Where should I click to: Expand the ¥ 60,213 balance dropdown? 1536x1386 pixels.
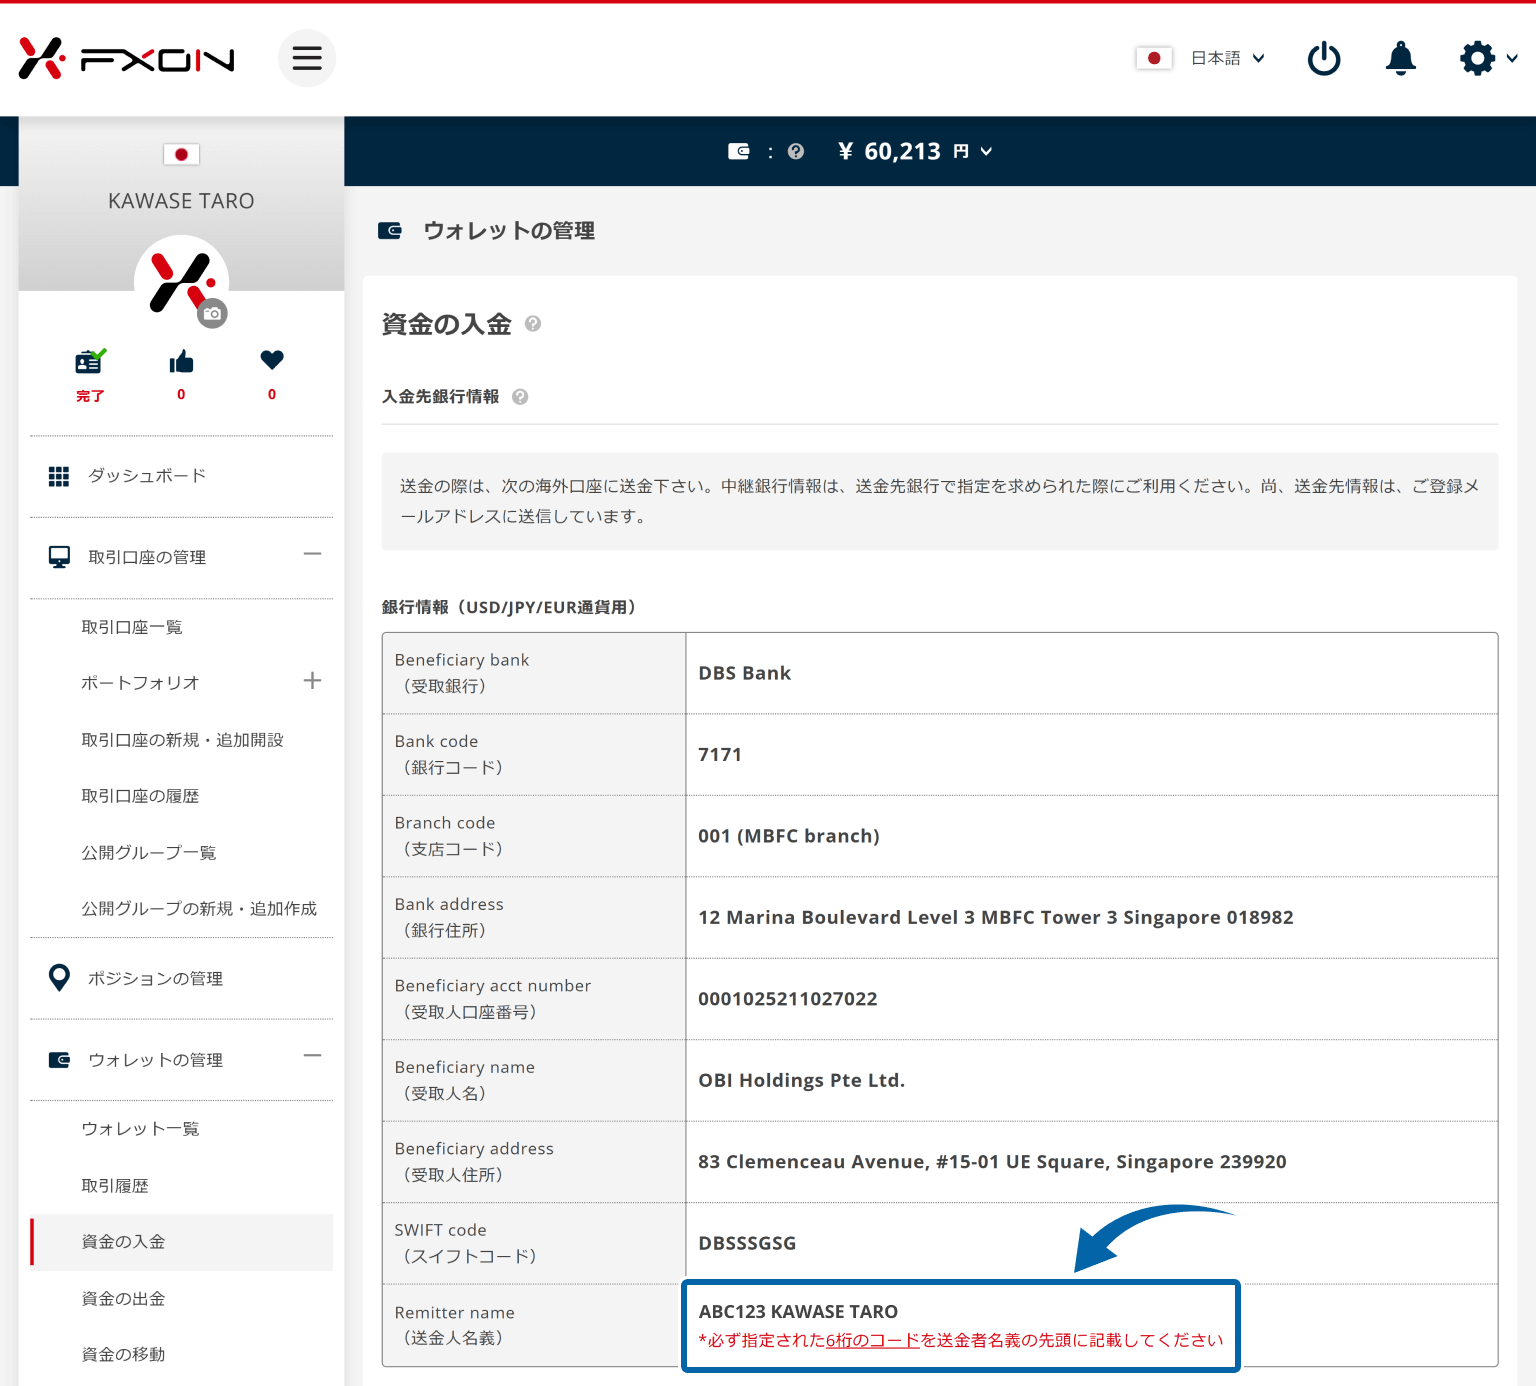[x=915, y=151]
